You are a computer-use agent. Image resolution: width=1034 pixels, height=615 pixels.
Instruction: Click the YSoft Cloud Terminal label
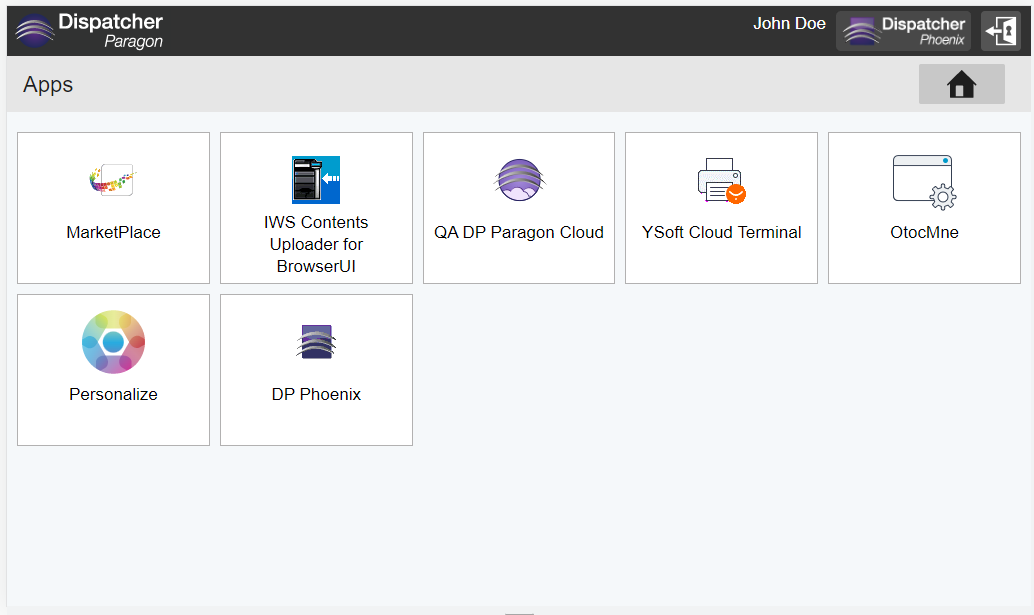(x=721, y=233)
